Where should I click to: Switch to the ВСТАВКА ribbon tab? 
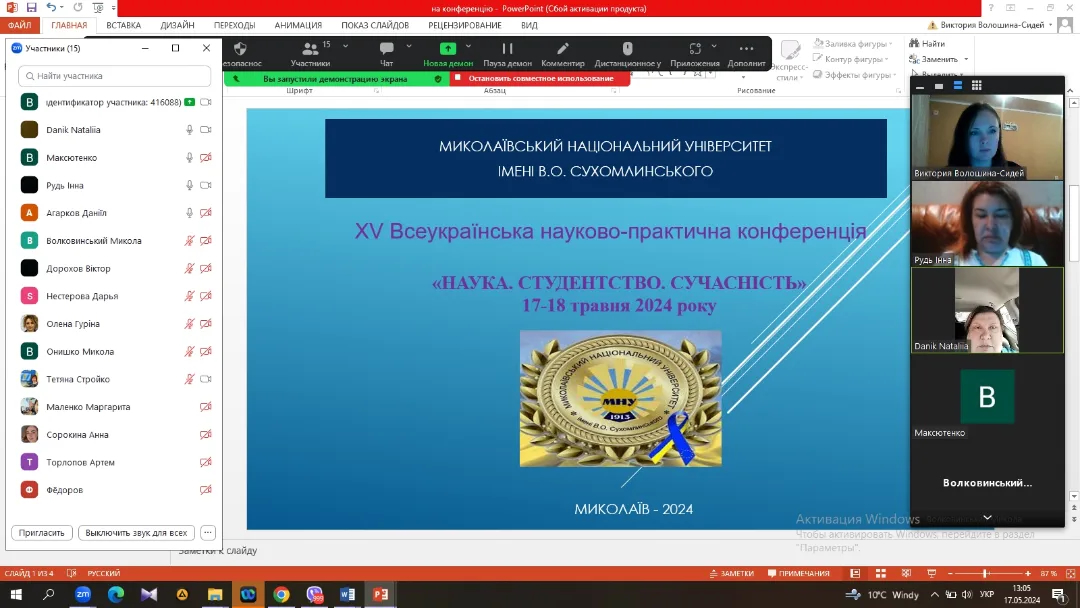click(x=123, y=25)
